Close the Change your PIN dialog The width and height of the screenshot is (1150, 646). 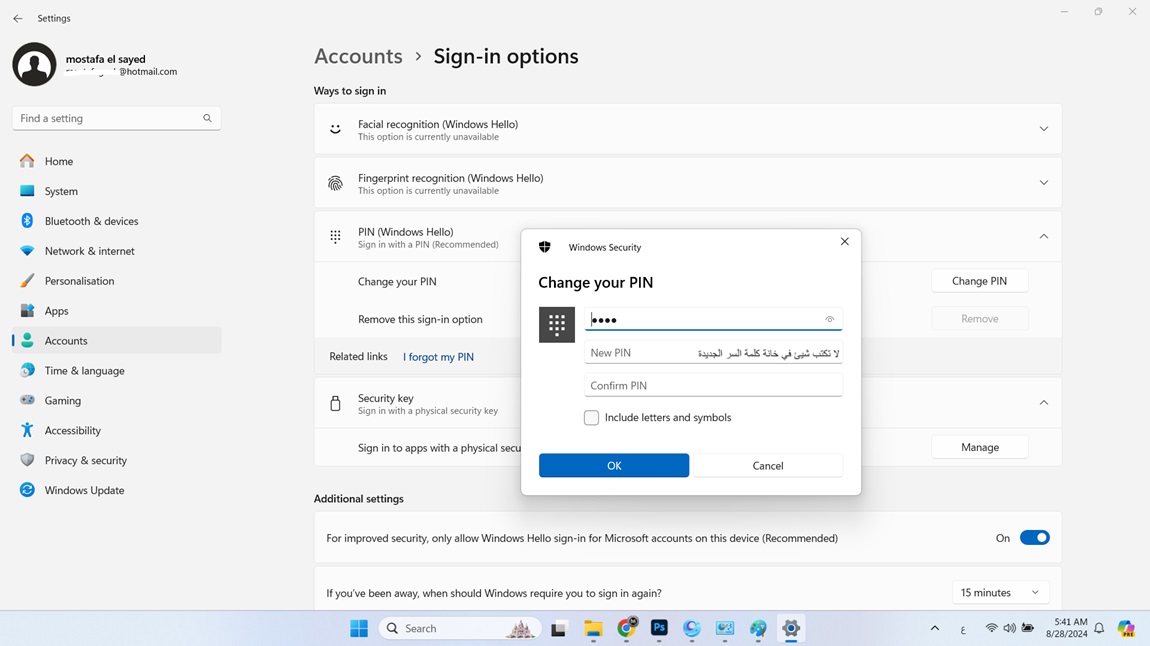click(844, 241)
